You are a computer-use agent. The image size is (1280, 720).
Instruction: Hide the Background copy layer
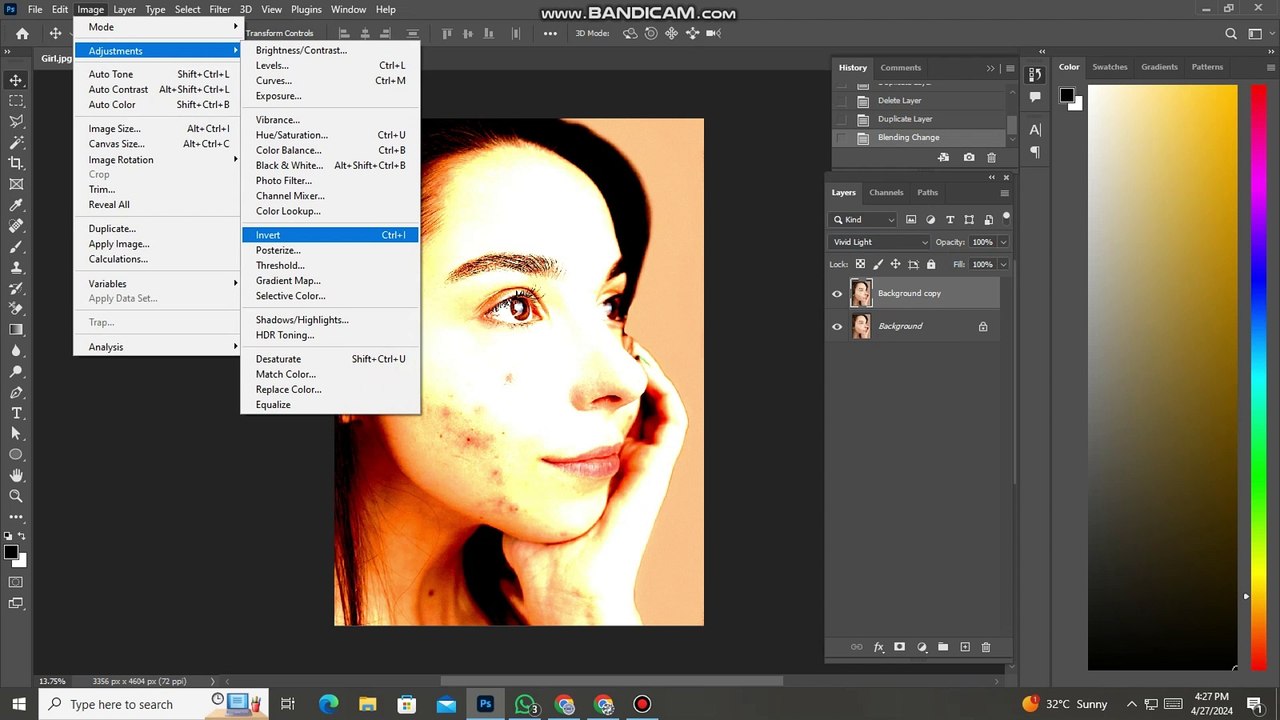coord(837,294)
